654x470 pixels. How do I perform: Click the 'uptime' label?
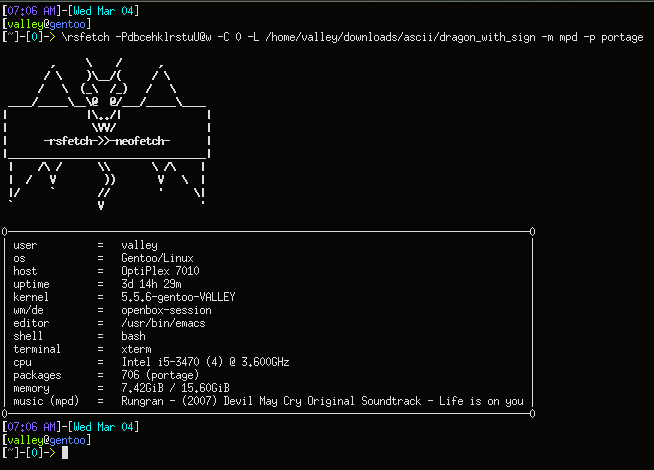(31, 284)
